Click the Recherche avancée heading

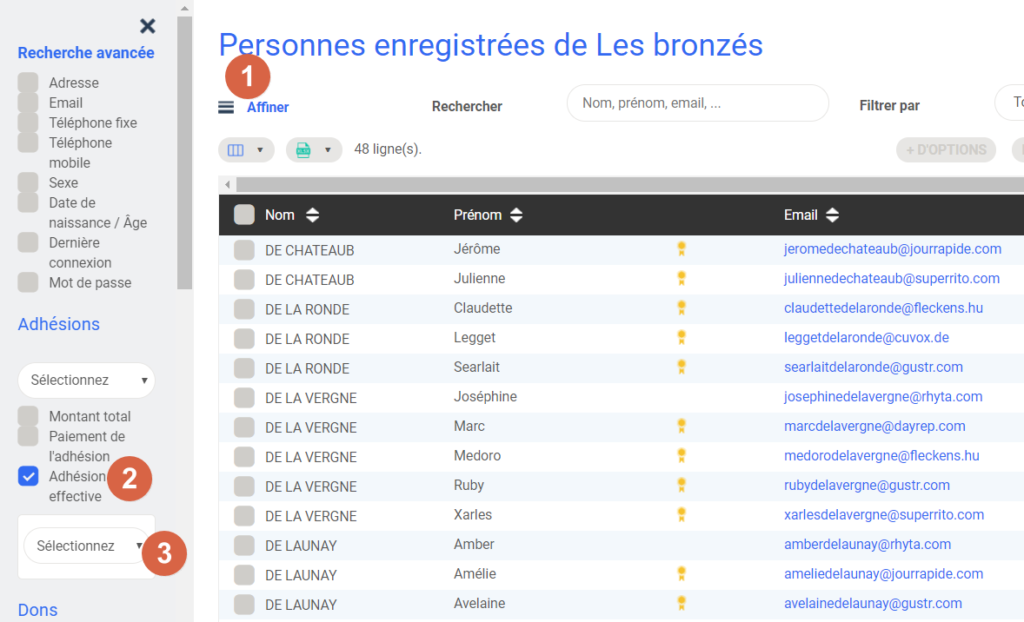86,53
